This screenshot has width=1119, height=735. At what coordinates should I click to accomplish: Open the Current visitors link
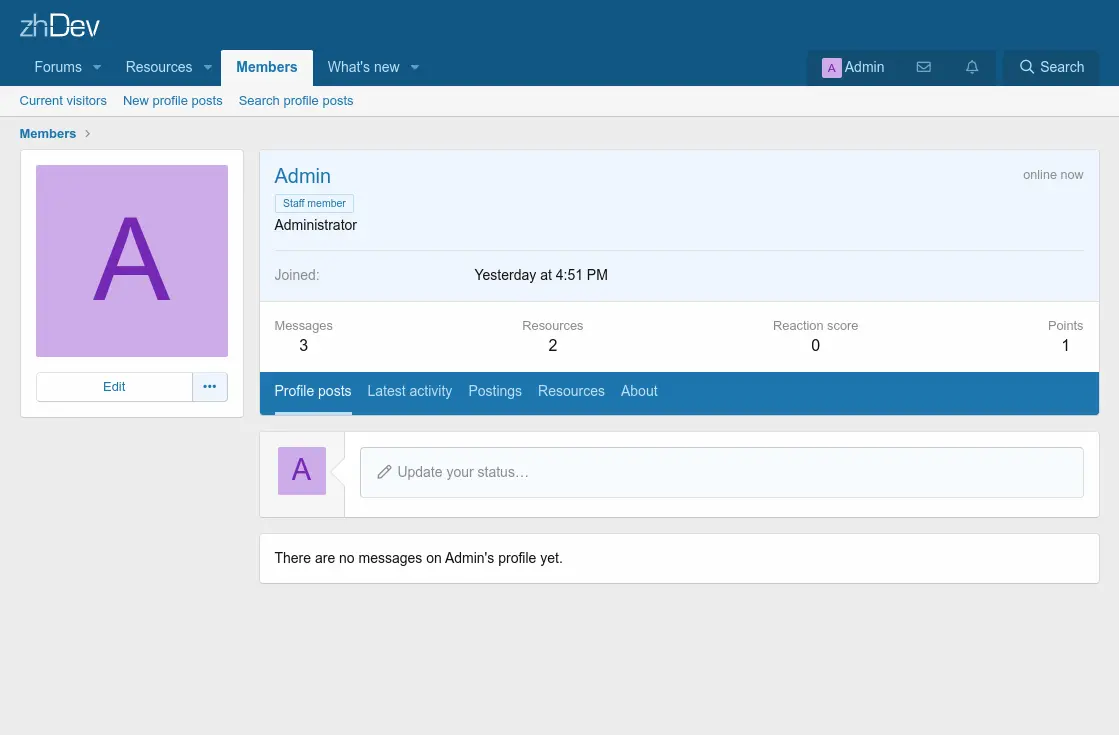(x=63, y=101)
